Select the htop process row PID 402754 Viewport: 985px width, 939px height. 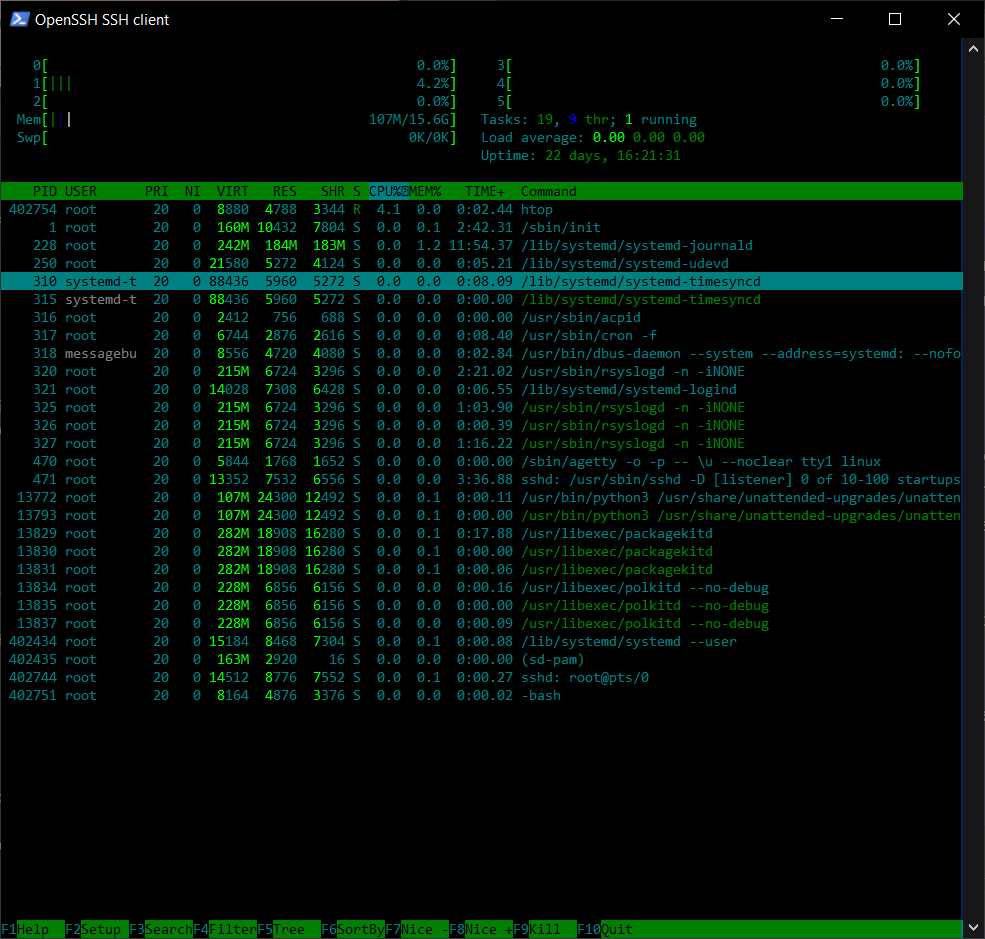tap(481, 210)
